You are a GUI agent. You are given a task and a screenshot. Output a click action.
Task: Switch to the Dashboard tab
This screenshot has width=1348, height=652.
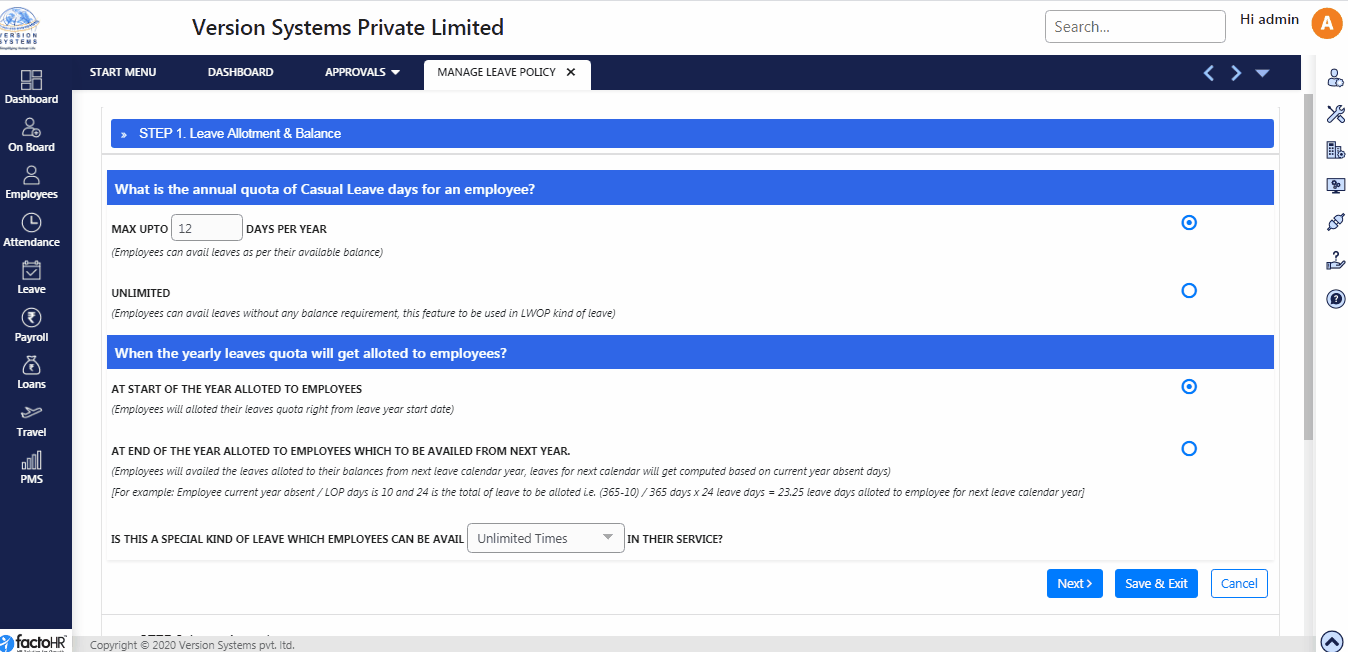coord(240,72)
